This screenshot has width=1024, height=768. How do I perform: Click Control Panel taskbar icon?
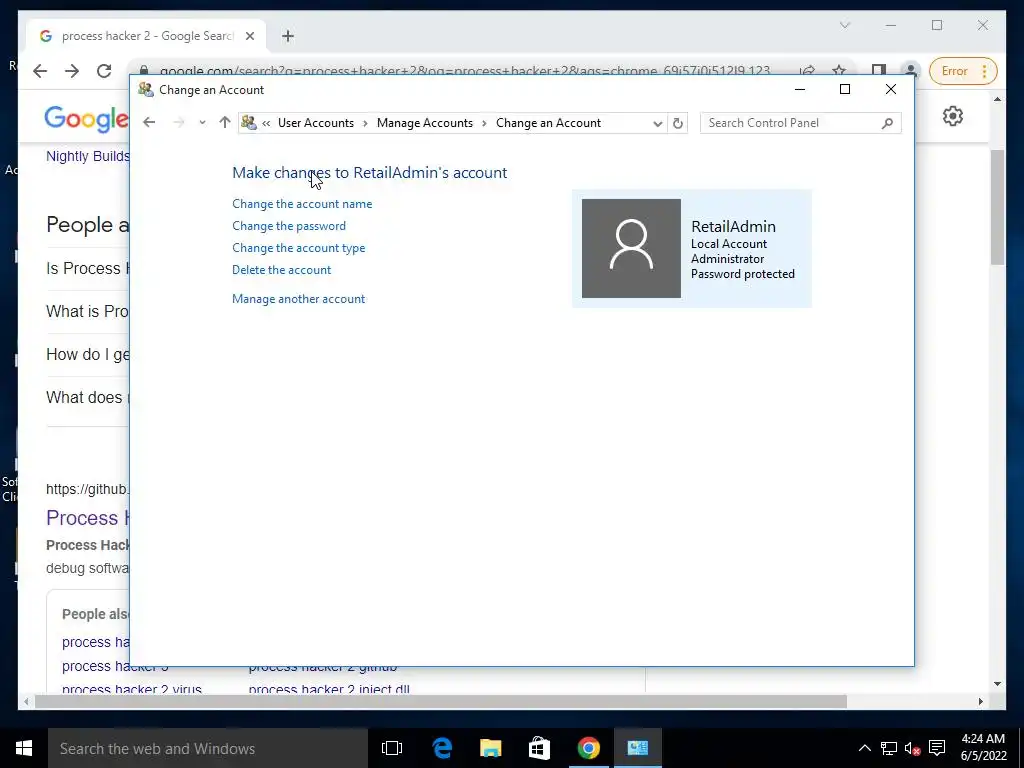637,748
